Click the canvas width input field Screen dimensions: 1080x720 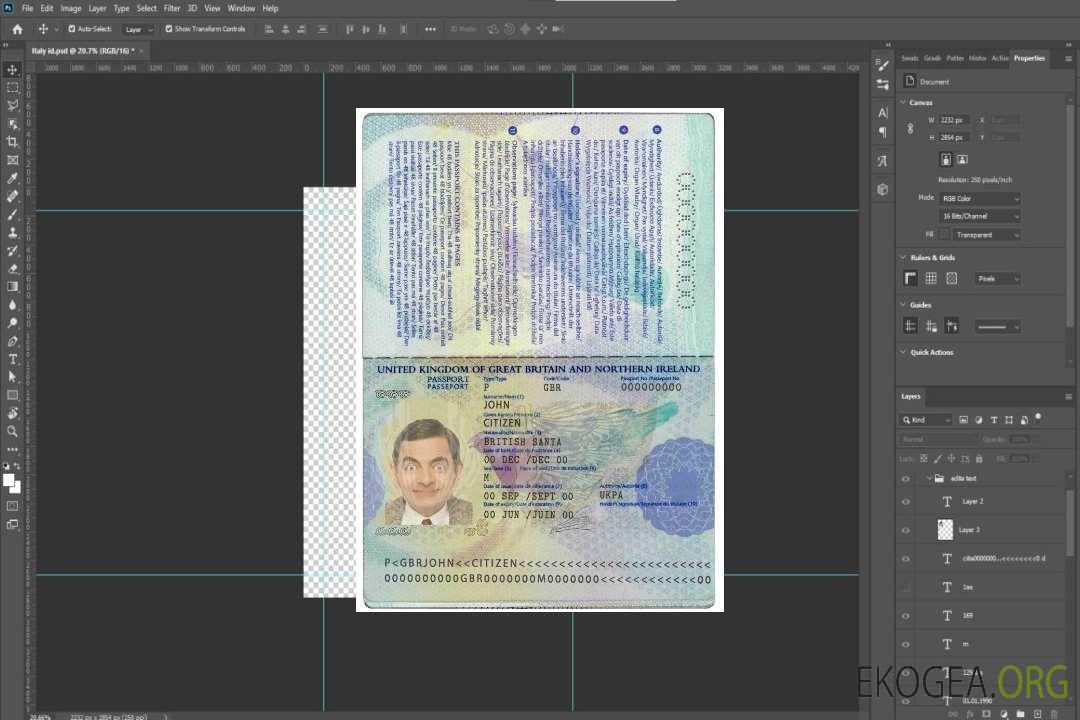pyautogui.click(x=955, y=120)
